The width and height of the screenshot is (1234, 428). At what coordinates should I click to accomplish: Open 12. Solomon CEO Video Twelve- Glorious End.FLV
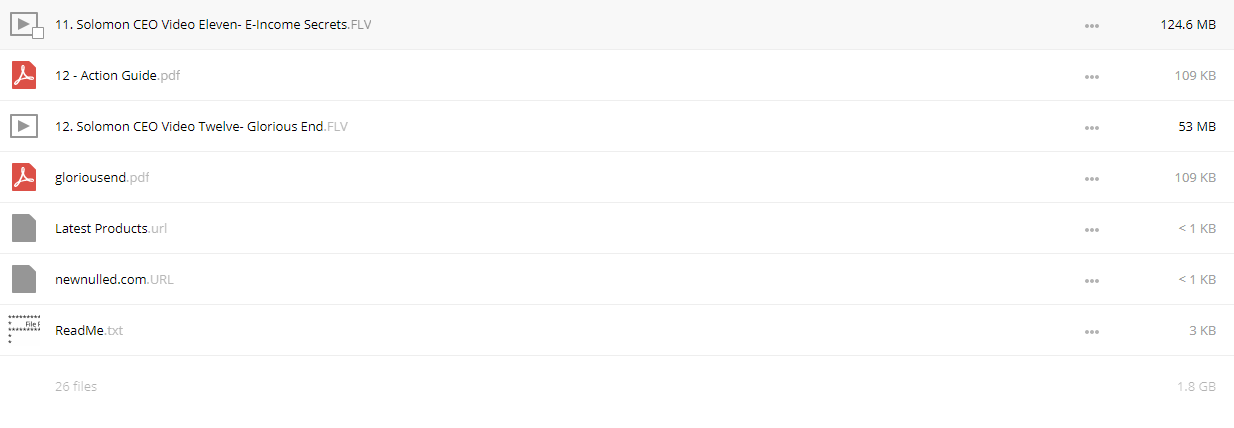pyautogui.click(x=201, y=126)
